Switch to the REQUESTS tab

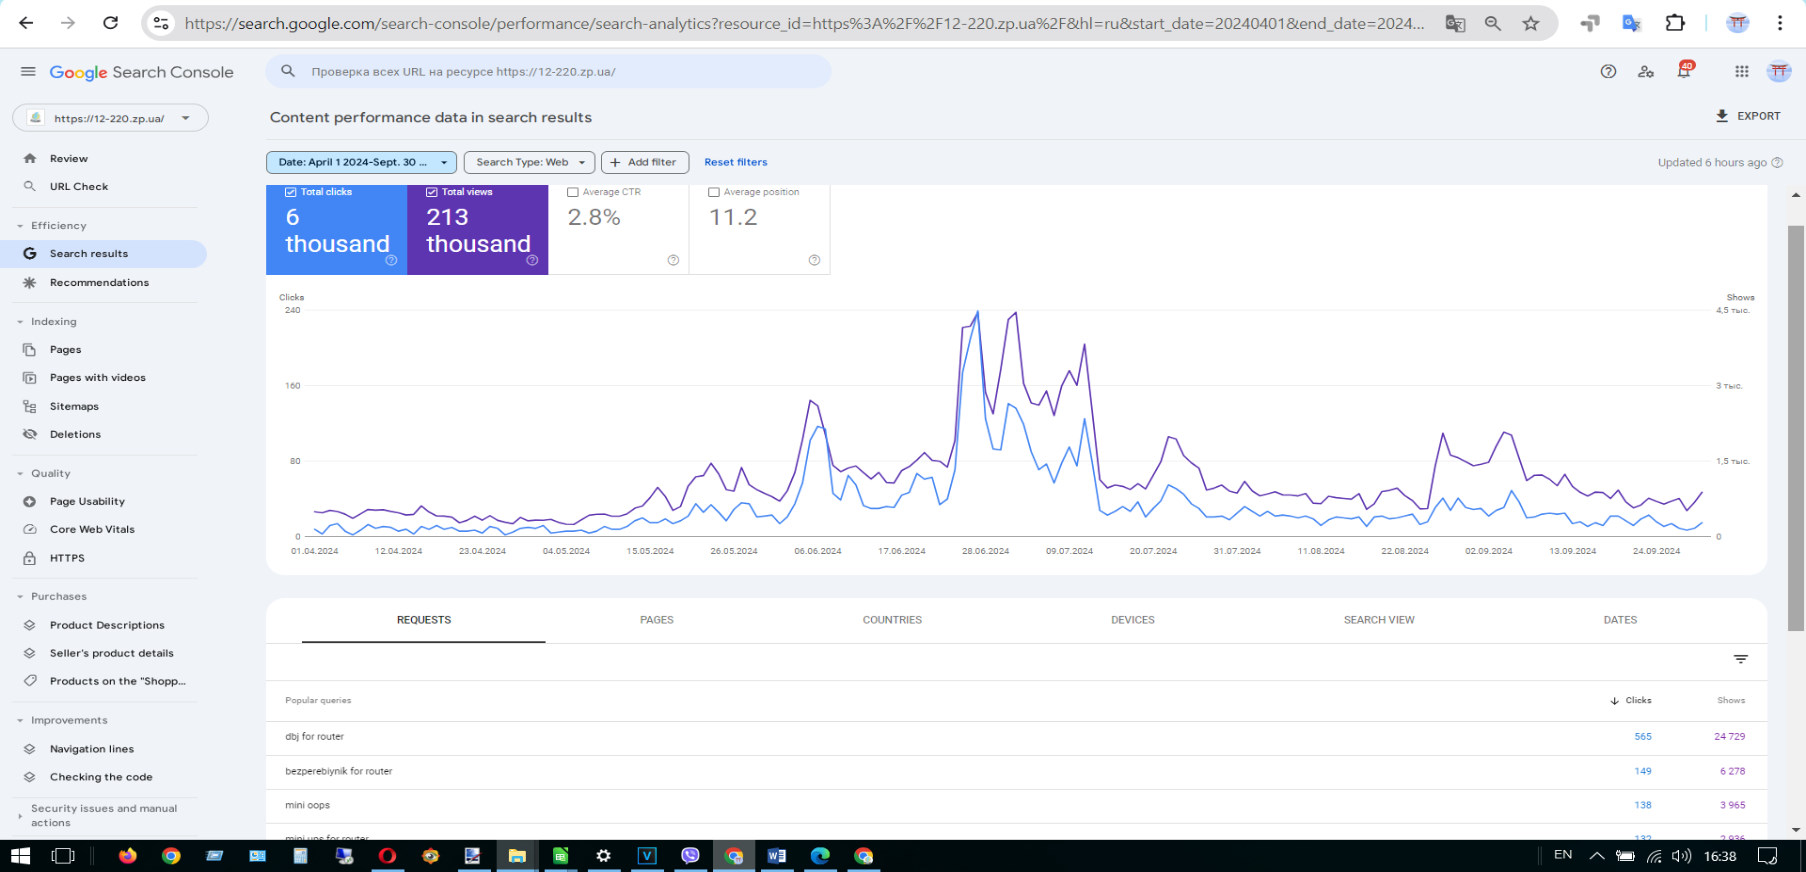[424, 620]
